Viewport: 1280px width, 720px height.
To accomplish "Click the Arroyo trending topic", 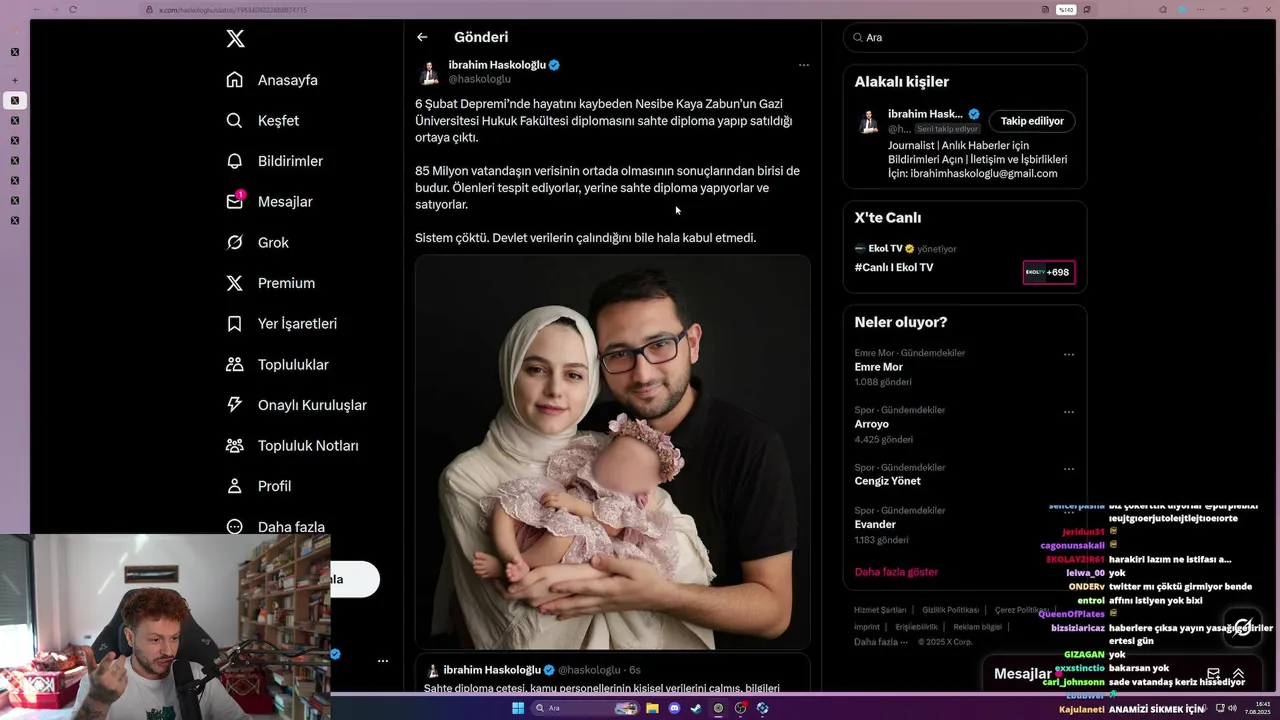I will point(871,424).
